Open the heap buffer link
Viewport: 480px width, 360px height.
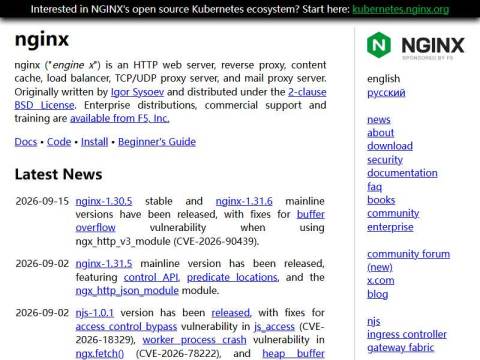click(293, 353)
